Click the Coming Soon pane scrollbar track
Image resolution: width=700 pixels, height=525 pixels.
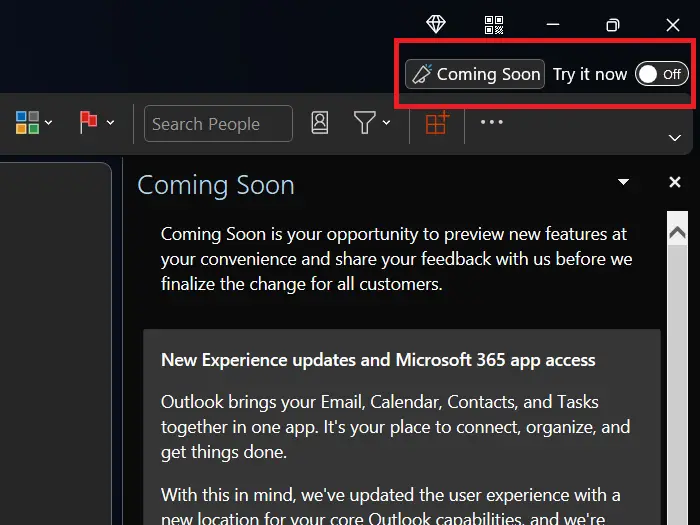pos(677,384)
